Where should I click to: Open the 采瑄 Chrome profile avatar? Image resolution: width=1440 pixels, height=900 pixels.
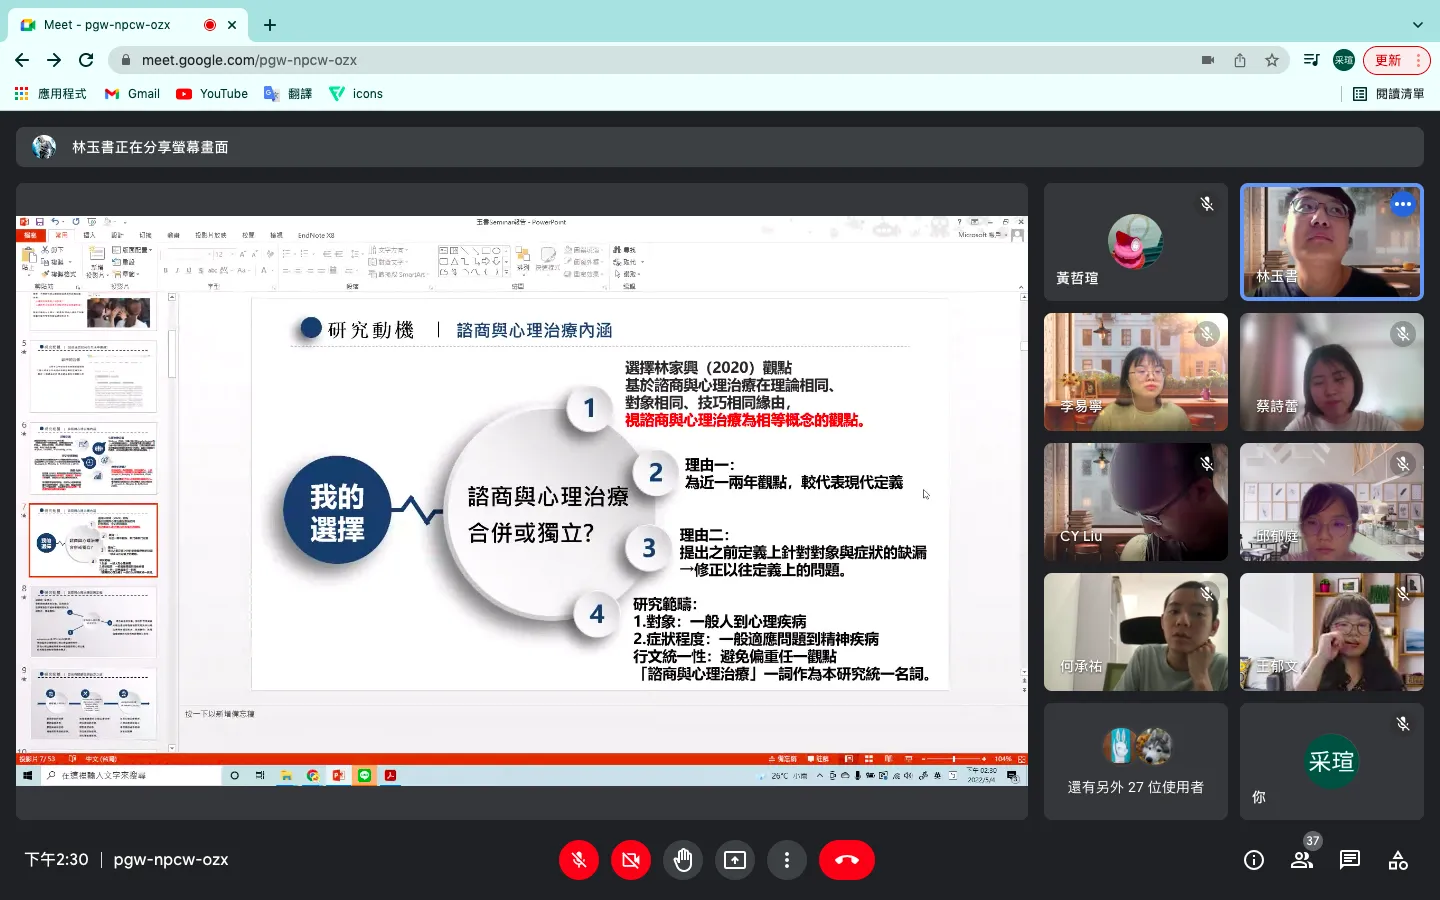(x=1344, y=60)
